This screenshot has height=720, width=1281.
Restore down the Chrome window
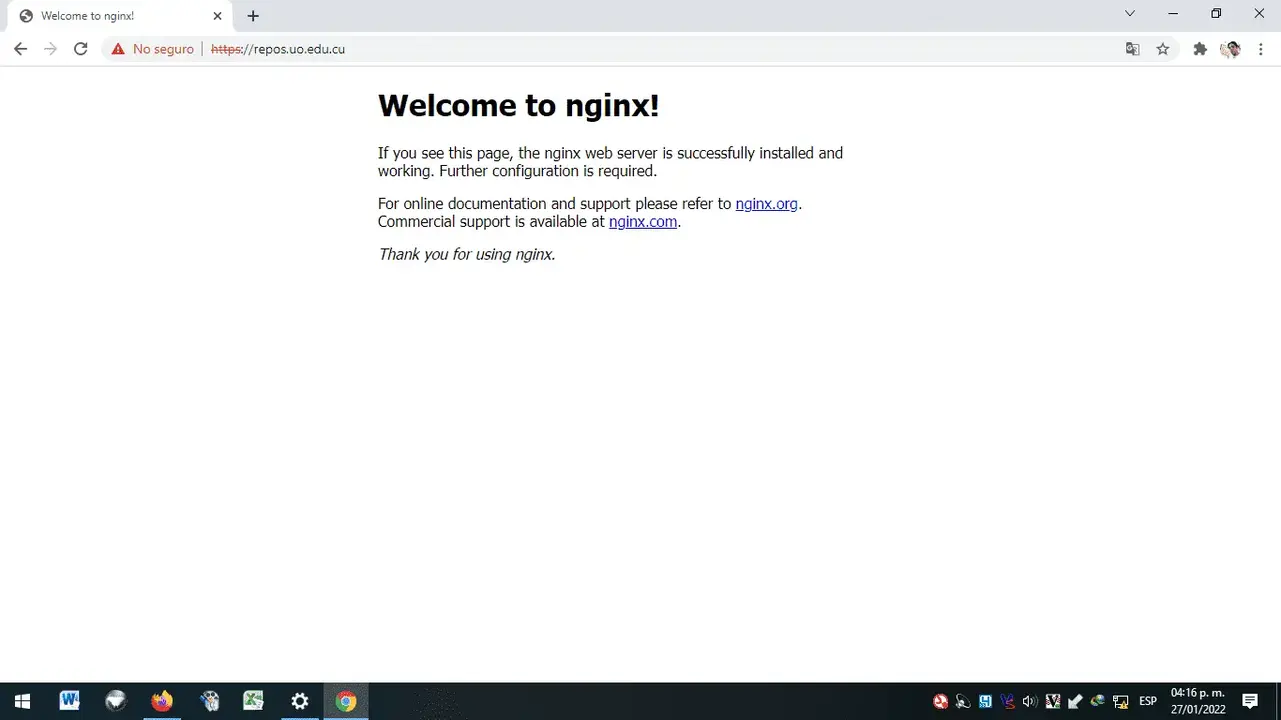[1216, 14]
